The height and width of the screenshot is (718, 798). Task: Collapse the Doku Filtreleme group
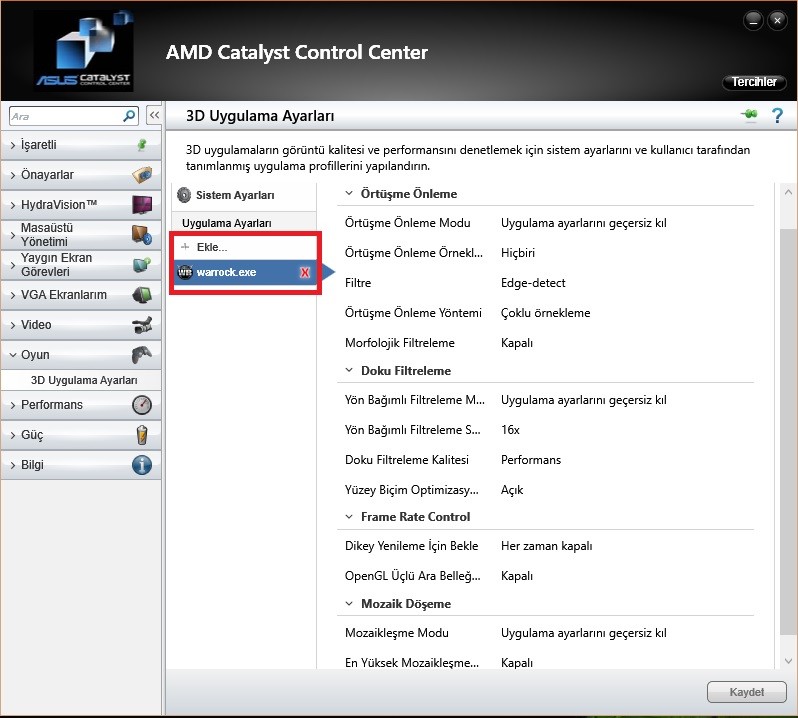[349, 370]
